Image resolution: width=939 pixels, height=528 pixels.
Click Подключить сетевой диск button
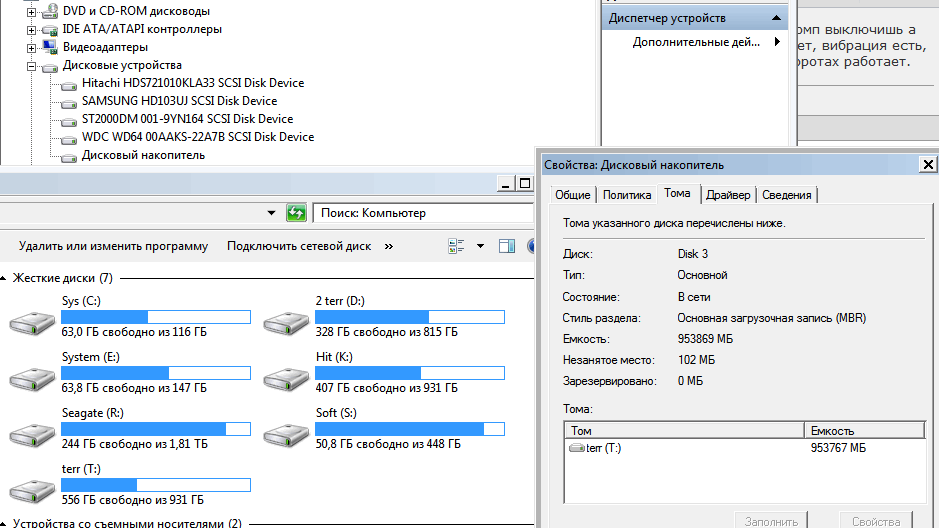pyautogui.click(x=299, y=246)
